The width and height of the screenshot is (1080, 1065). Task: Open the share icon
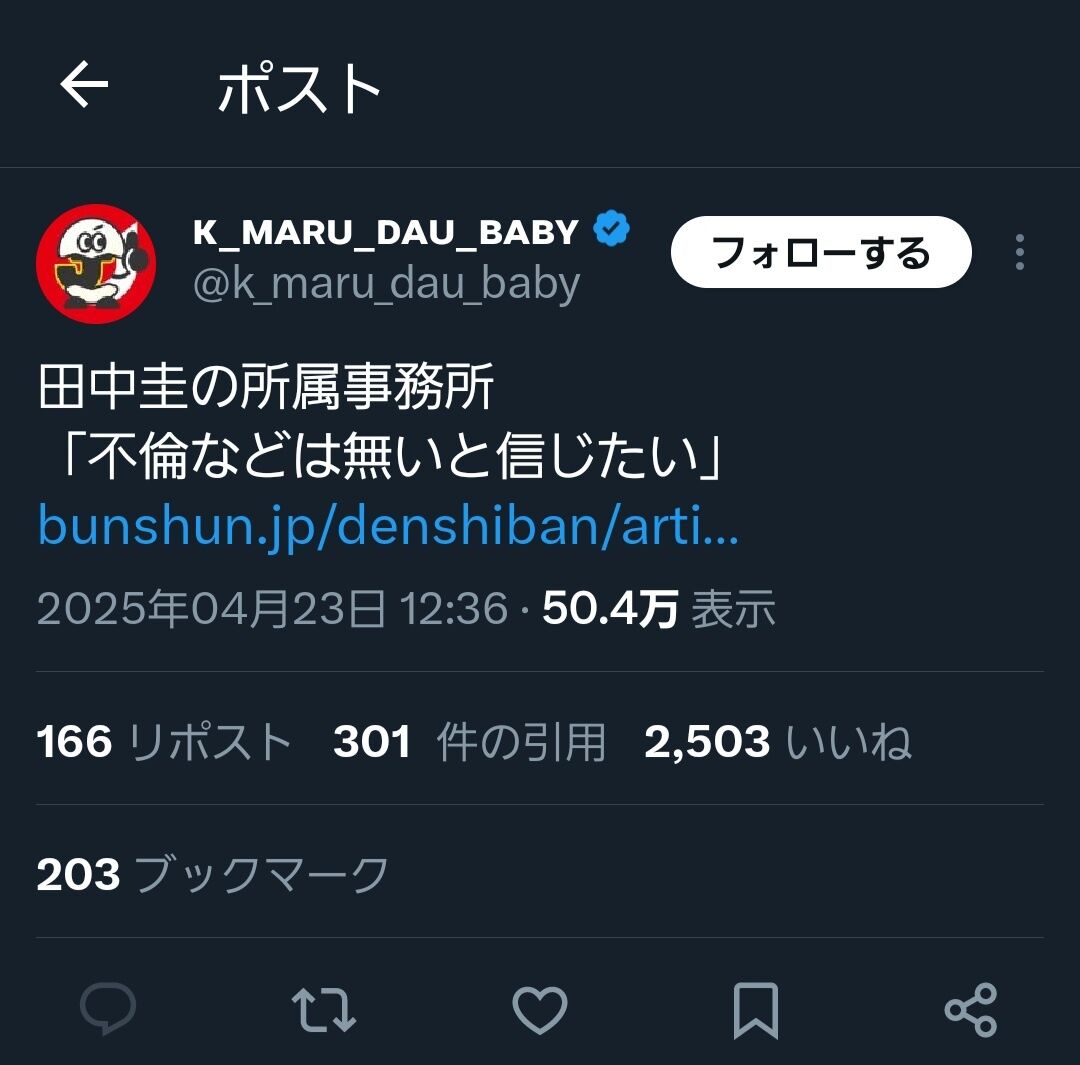point(971,1011)
